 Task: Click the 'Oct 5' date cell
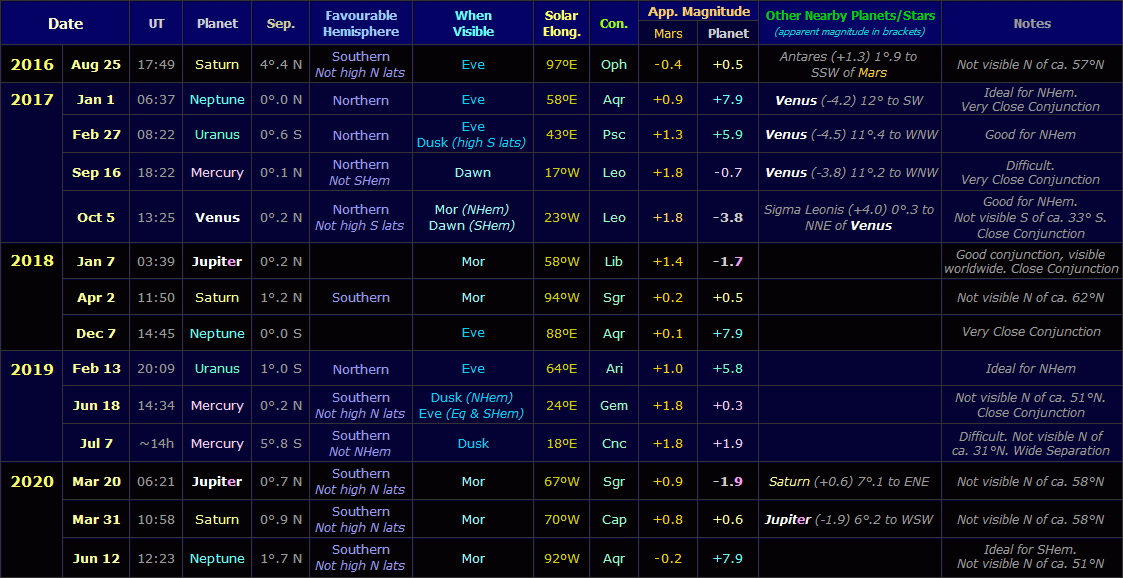96,217
